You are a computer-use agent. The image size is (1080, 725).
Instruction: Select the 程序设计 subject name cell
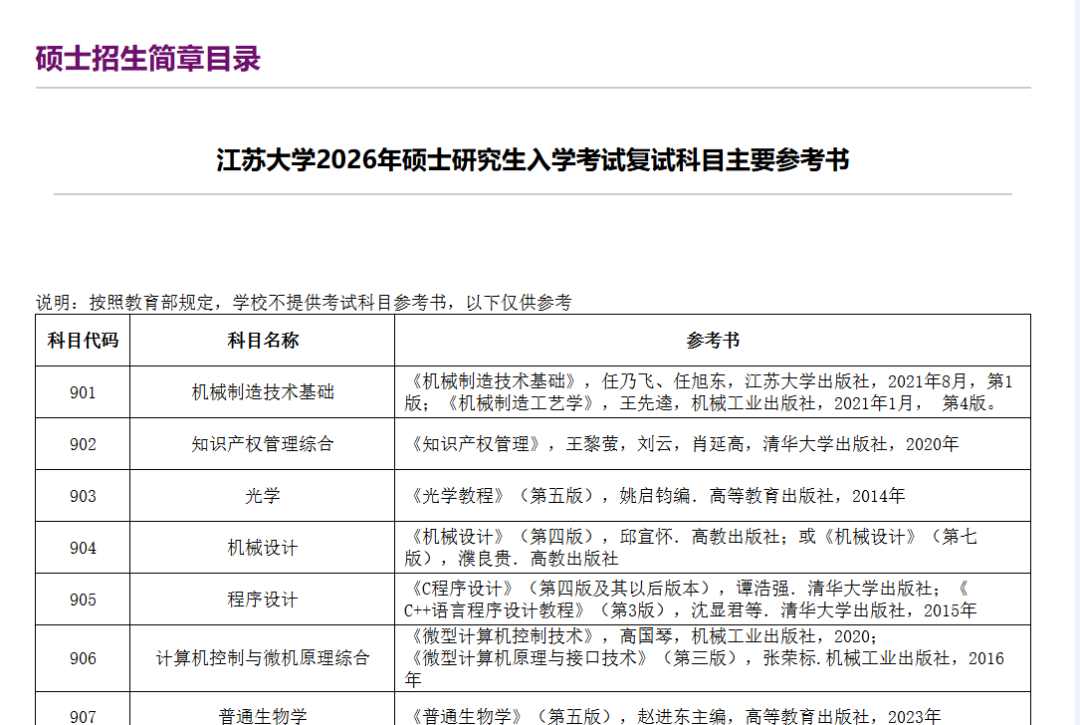(x=262, y=600)
